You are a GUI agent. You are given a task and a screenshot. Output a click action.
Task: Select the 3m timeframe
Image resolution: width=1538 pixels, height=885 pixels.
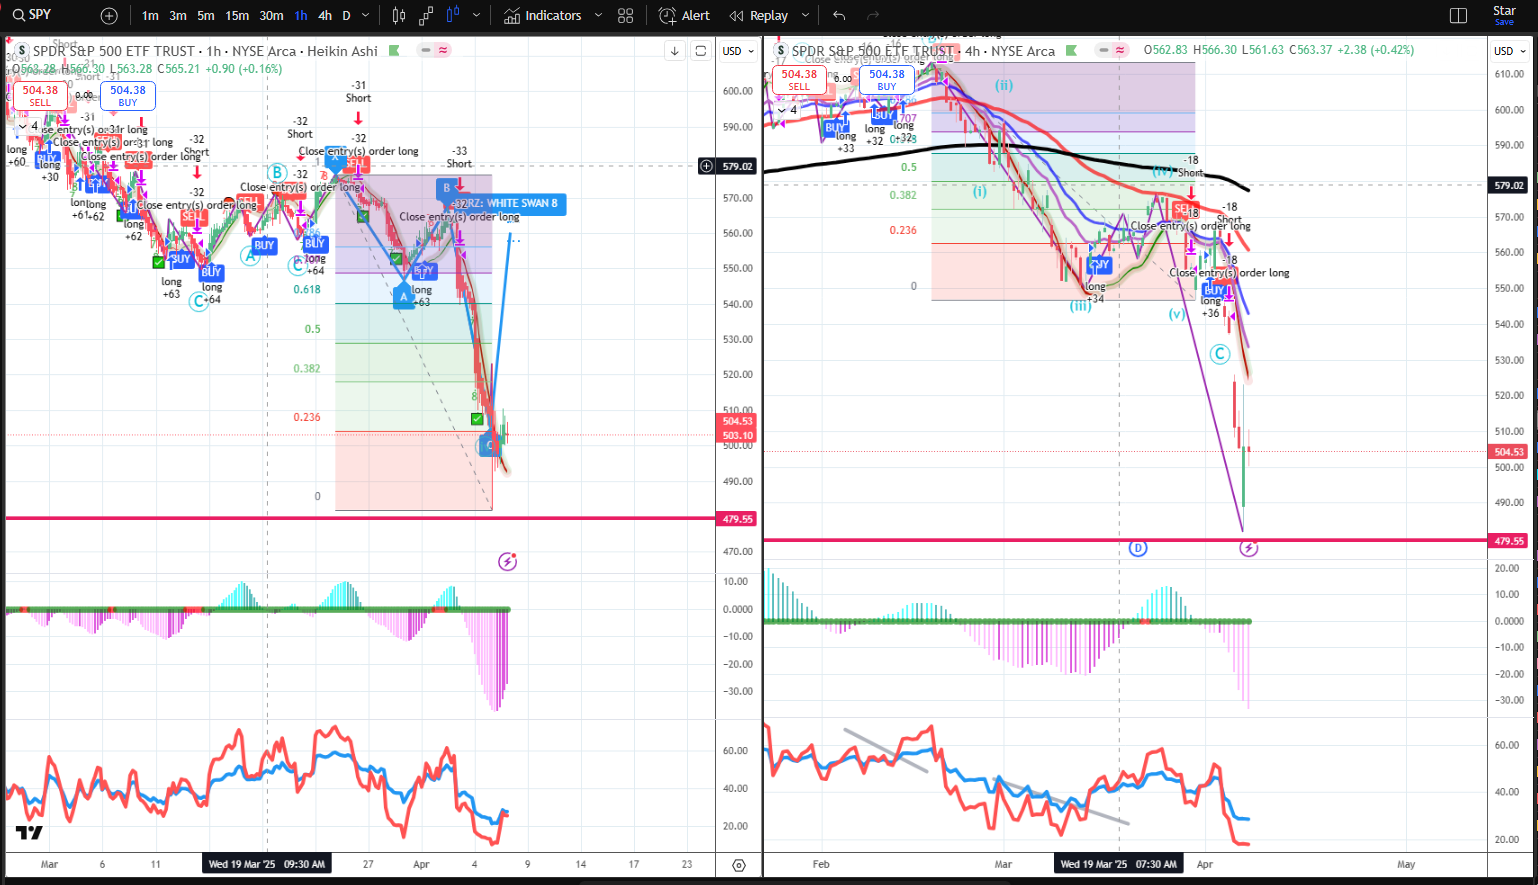coord(178,16)
